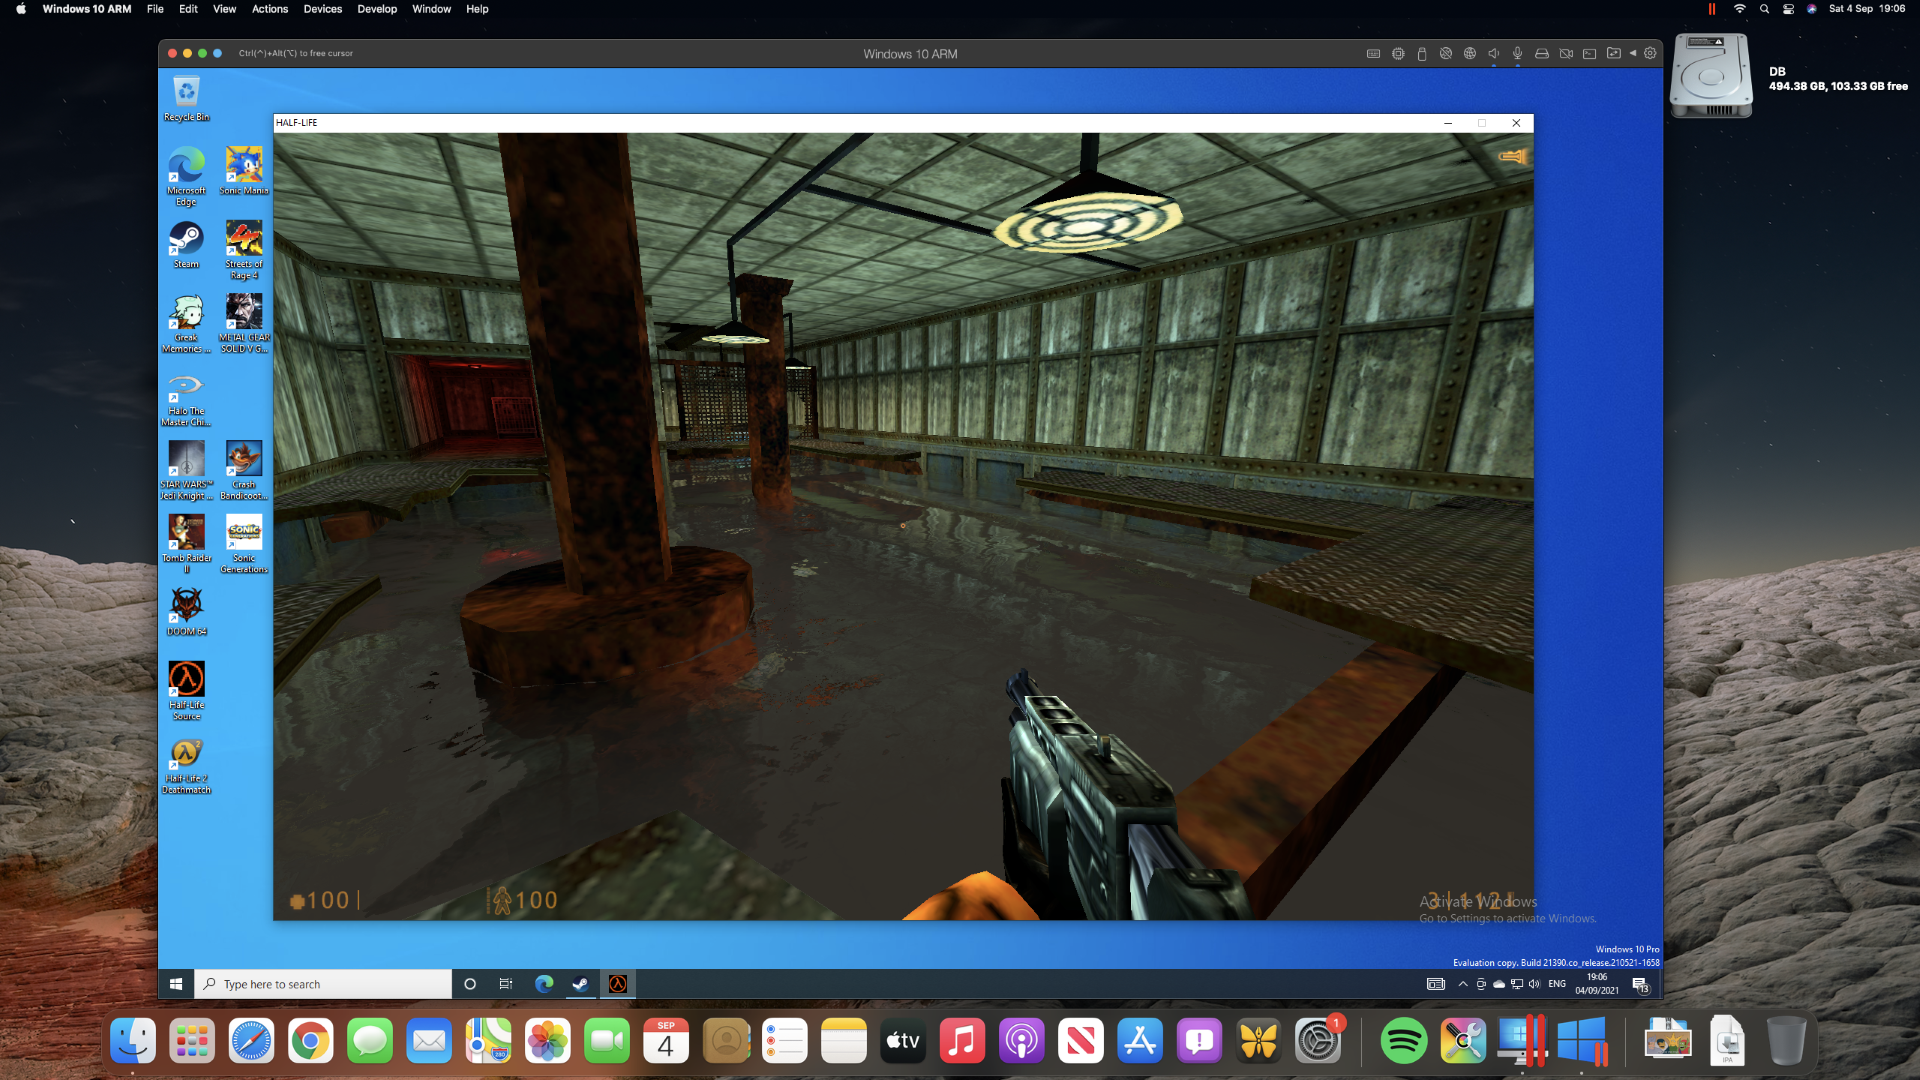Open Google Chrome from the Dock
The image size is (1920, 1080).
point(311,1042)
